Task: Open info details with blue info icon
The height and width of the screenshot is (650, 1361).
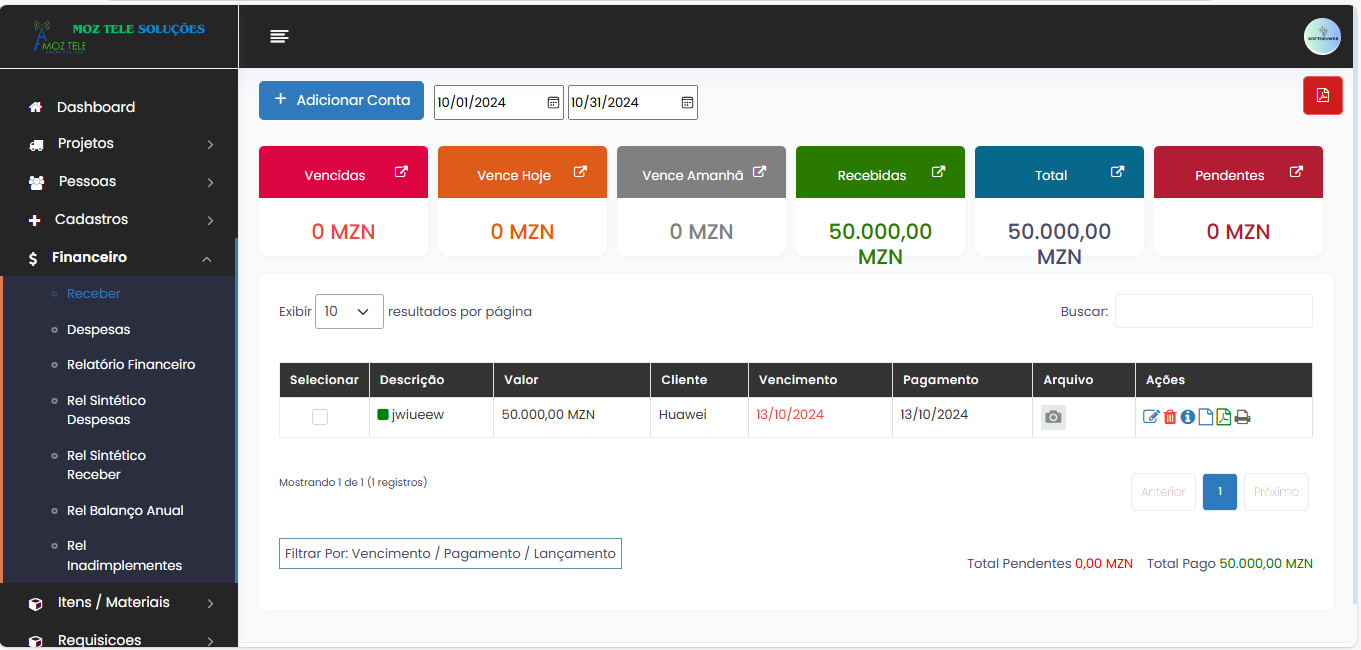Action: (x=1188, y=416)
